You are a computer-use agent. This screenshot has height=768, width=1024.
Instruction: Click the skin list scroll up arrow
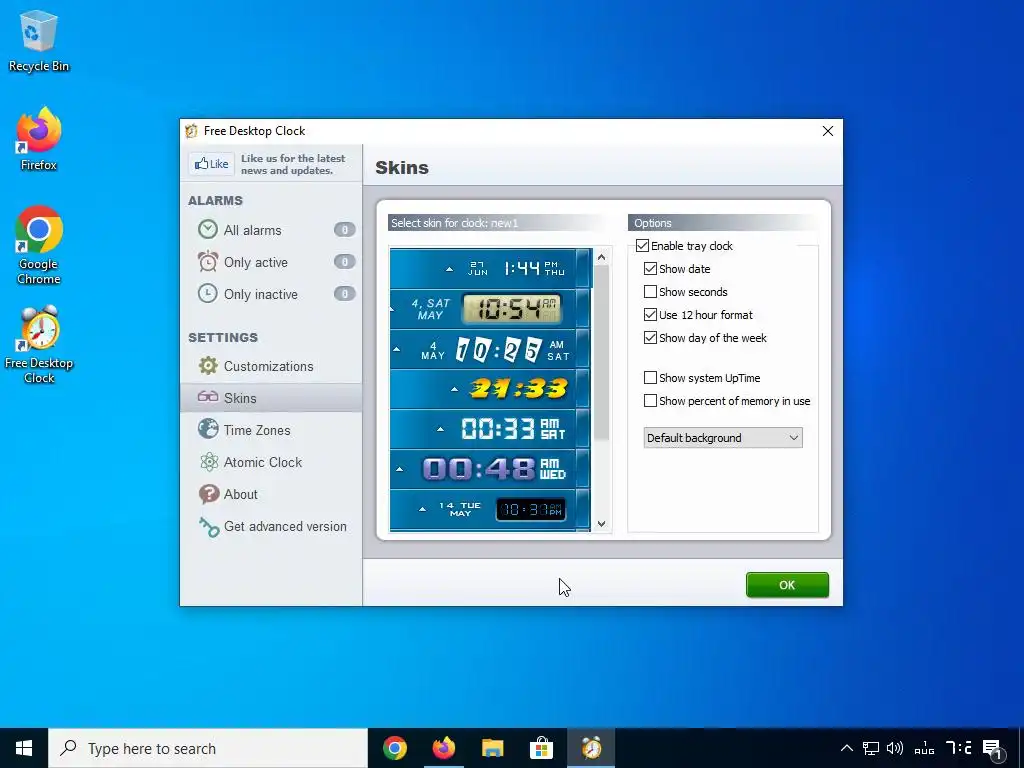[601, 257]
